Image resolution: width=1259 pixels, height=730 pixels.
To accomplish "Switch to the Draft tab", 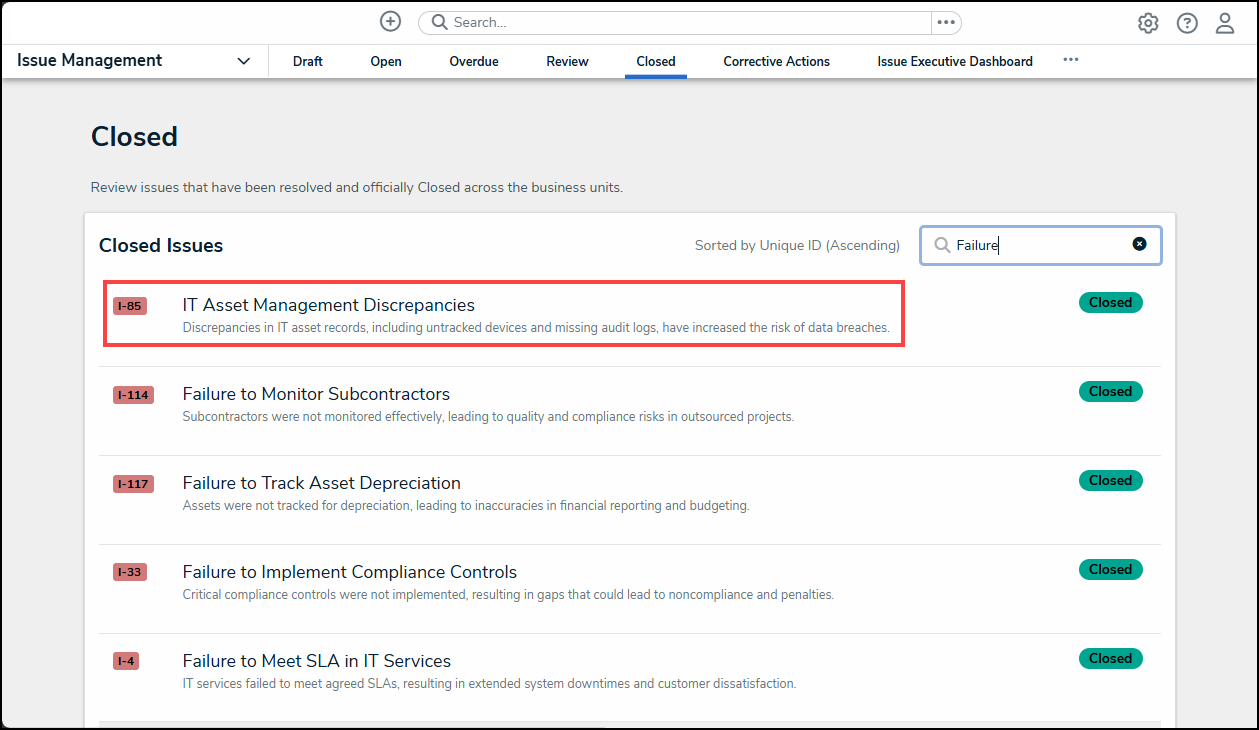I will pyautogui.click(x=308, y=61).
